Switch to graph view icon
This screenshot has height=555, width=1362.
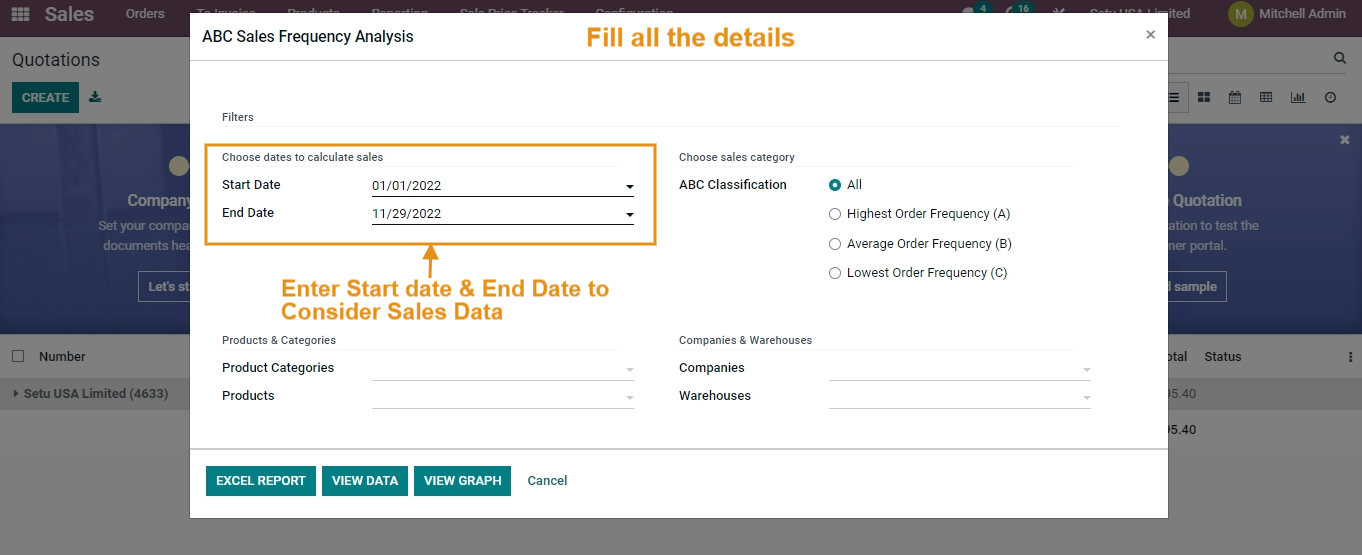[1298, 97]
